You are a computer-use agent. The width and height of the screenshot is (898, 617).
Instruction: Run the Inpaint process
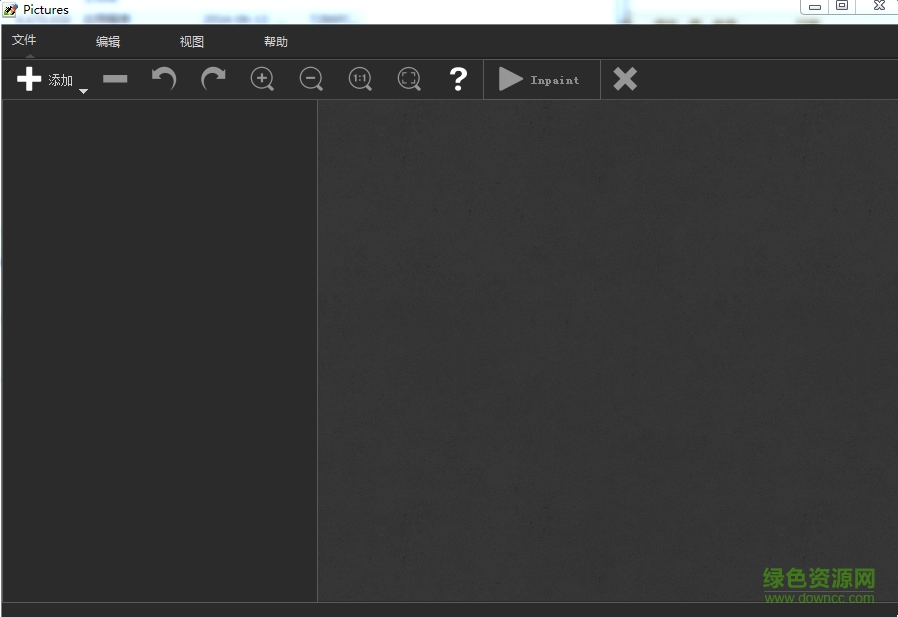pos(540,79)
